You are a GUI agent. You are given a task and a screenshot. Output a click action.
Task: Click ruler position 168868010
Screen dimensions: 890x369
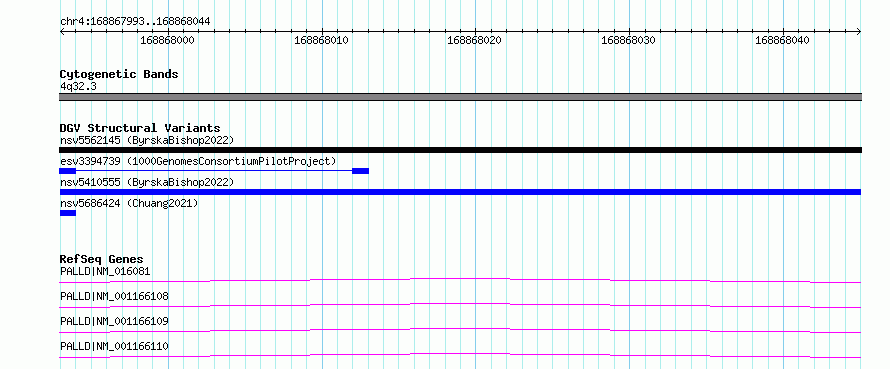point(321,41)
